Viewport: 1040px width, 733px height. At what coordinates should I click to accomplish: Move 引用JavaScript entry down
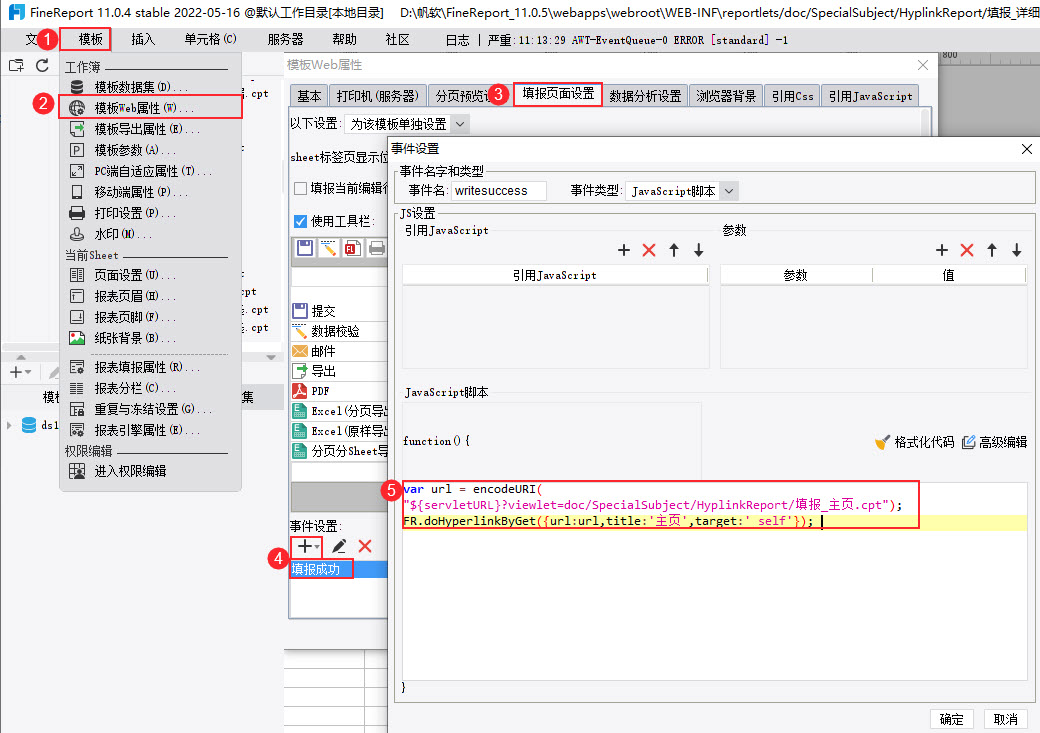(x=698, y=250)
